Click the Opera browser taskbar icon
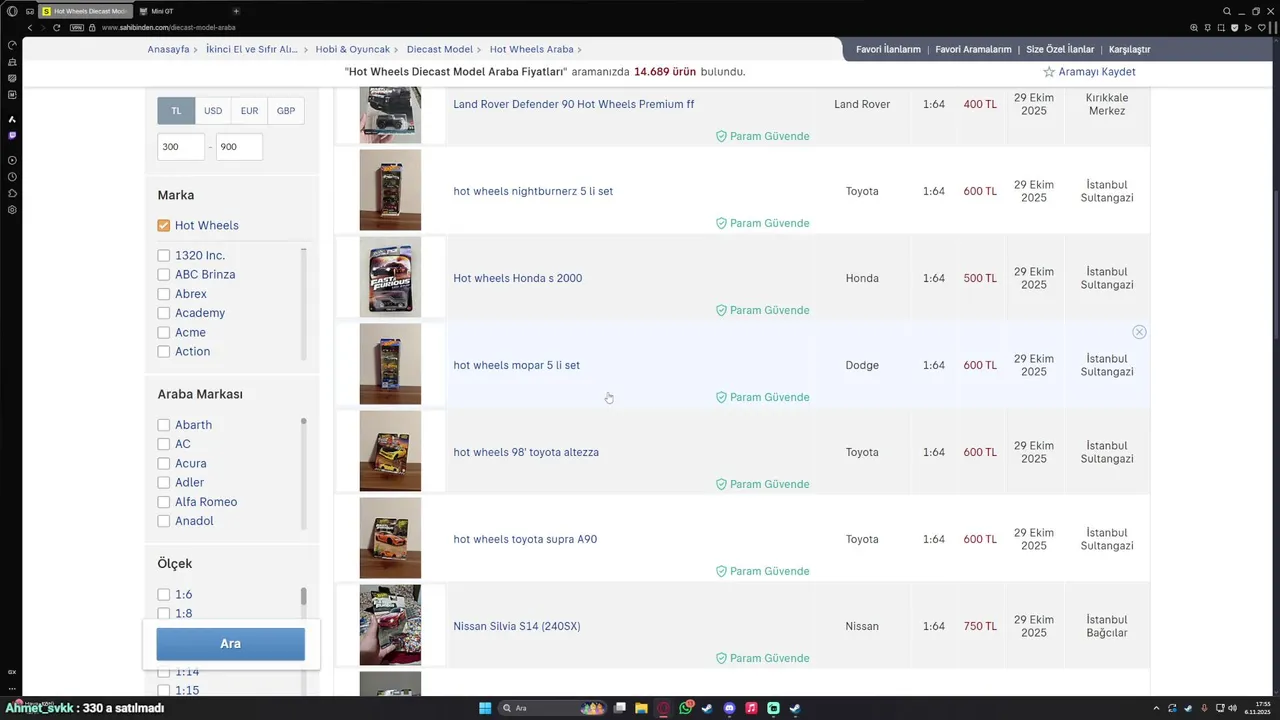Screen dimensions: 1280x720 (663, 708)
